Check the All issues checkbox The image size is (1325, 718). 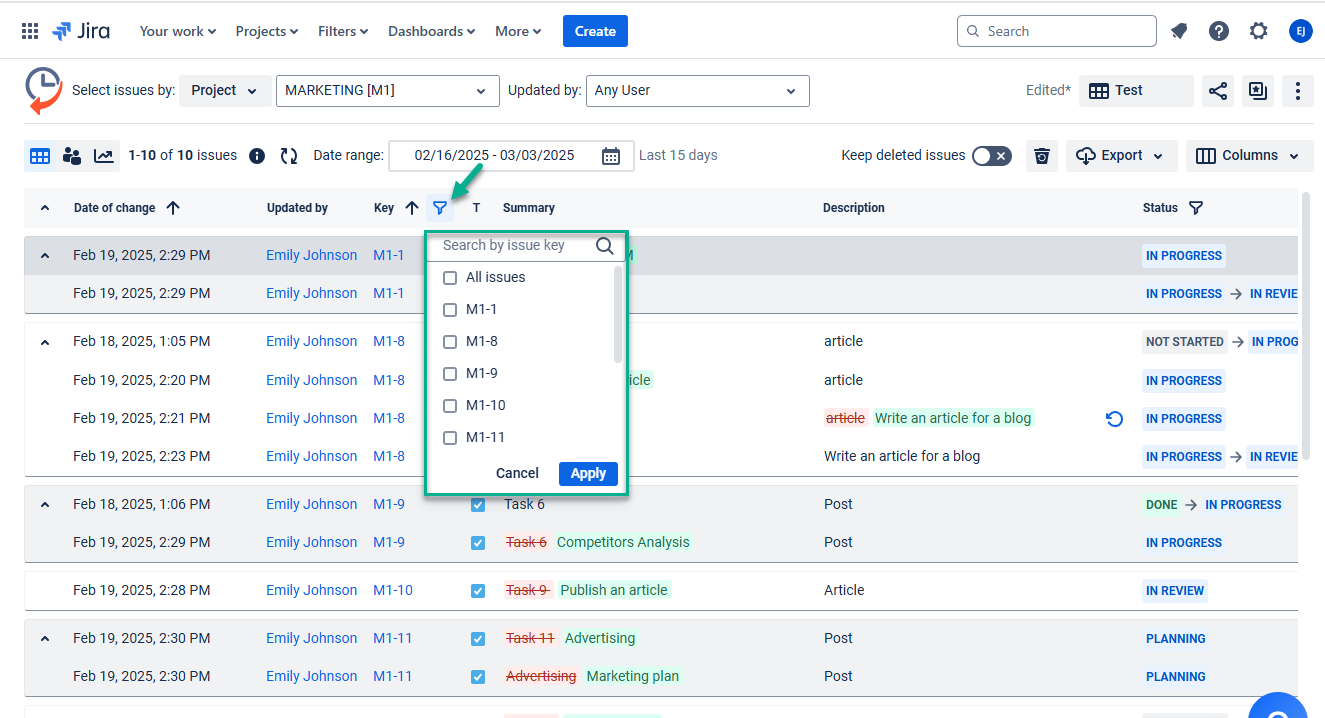tap(450, 278)
